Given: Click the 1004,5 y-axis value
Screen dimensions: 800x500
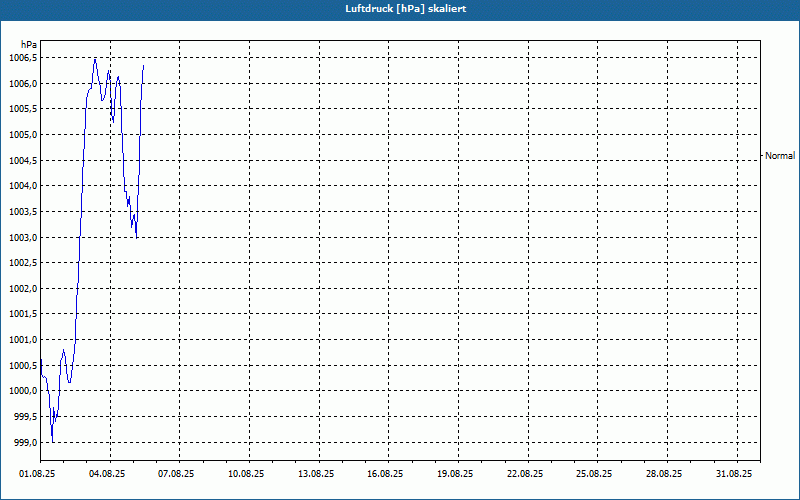Looking at the screenshot, I should point(23,161).
